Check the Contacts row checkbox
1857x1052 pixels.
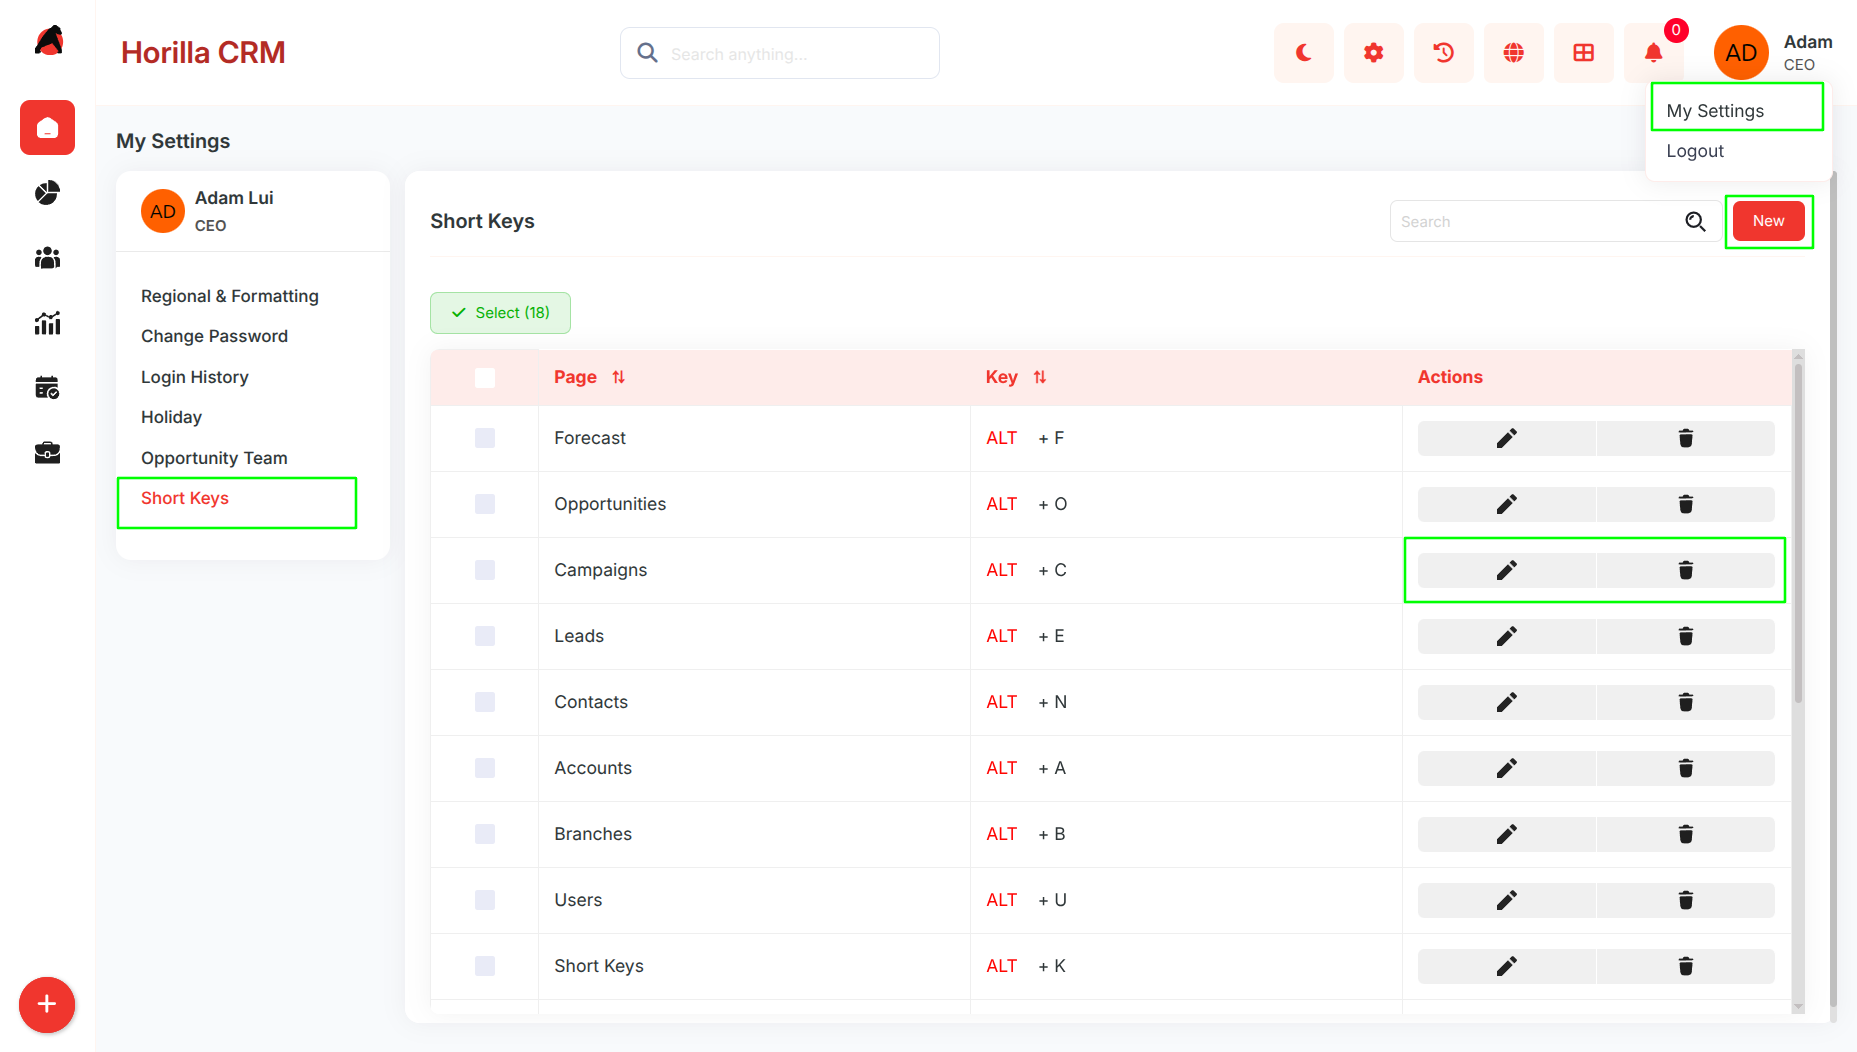click(485, 702)
